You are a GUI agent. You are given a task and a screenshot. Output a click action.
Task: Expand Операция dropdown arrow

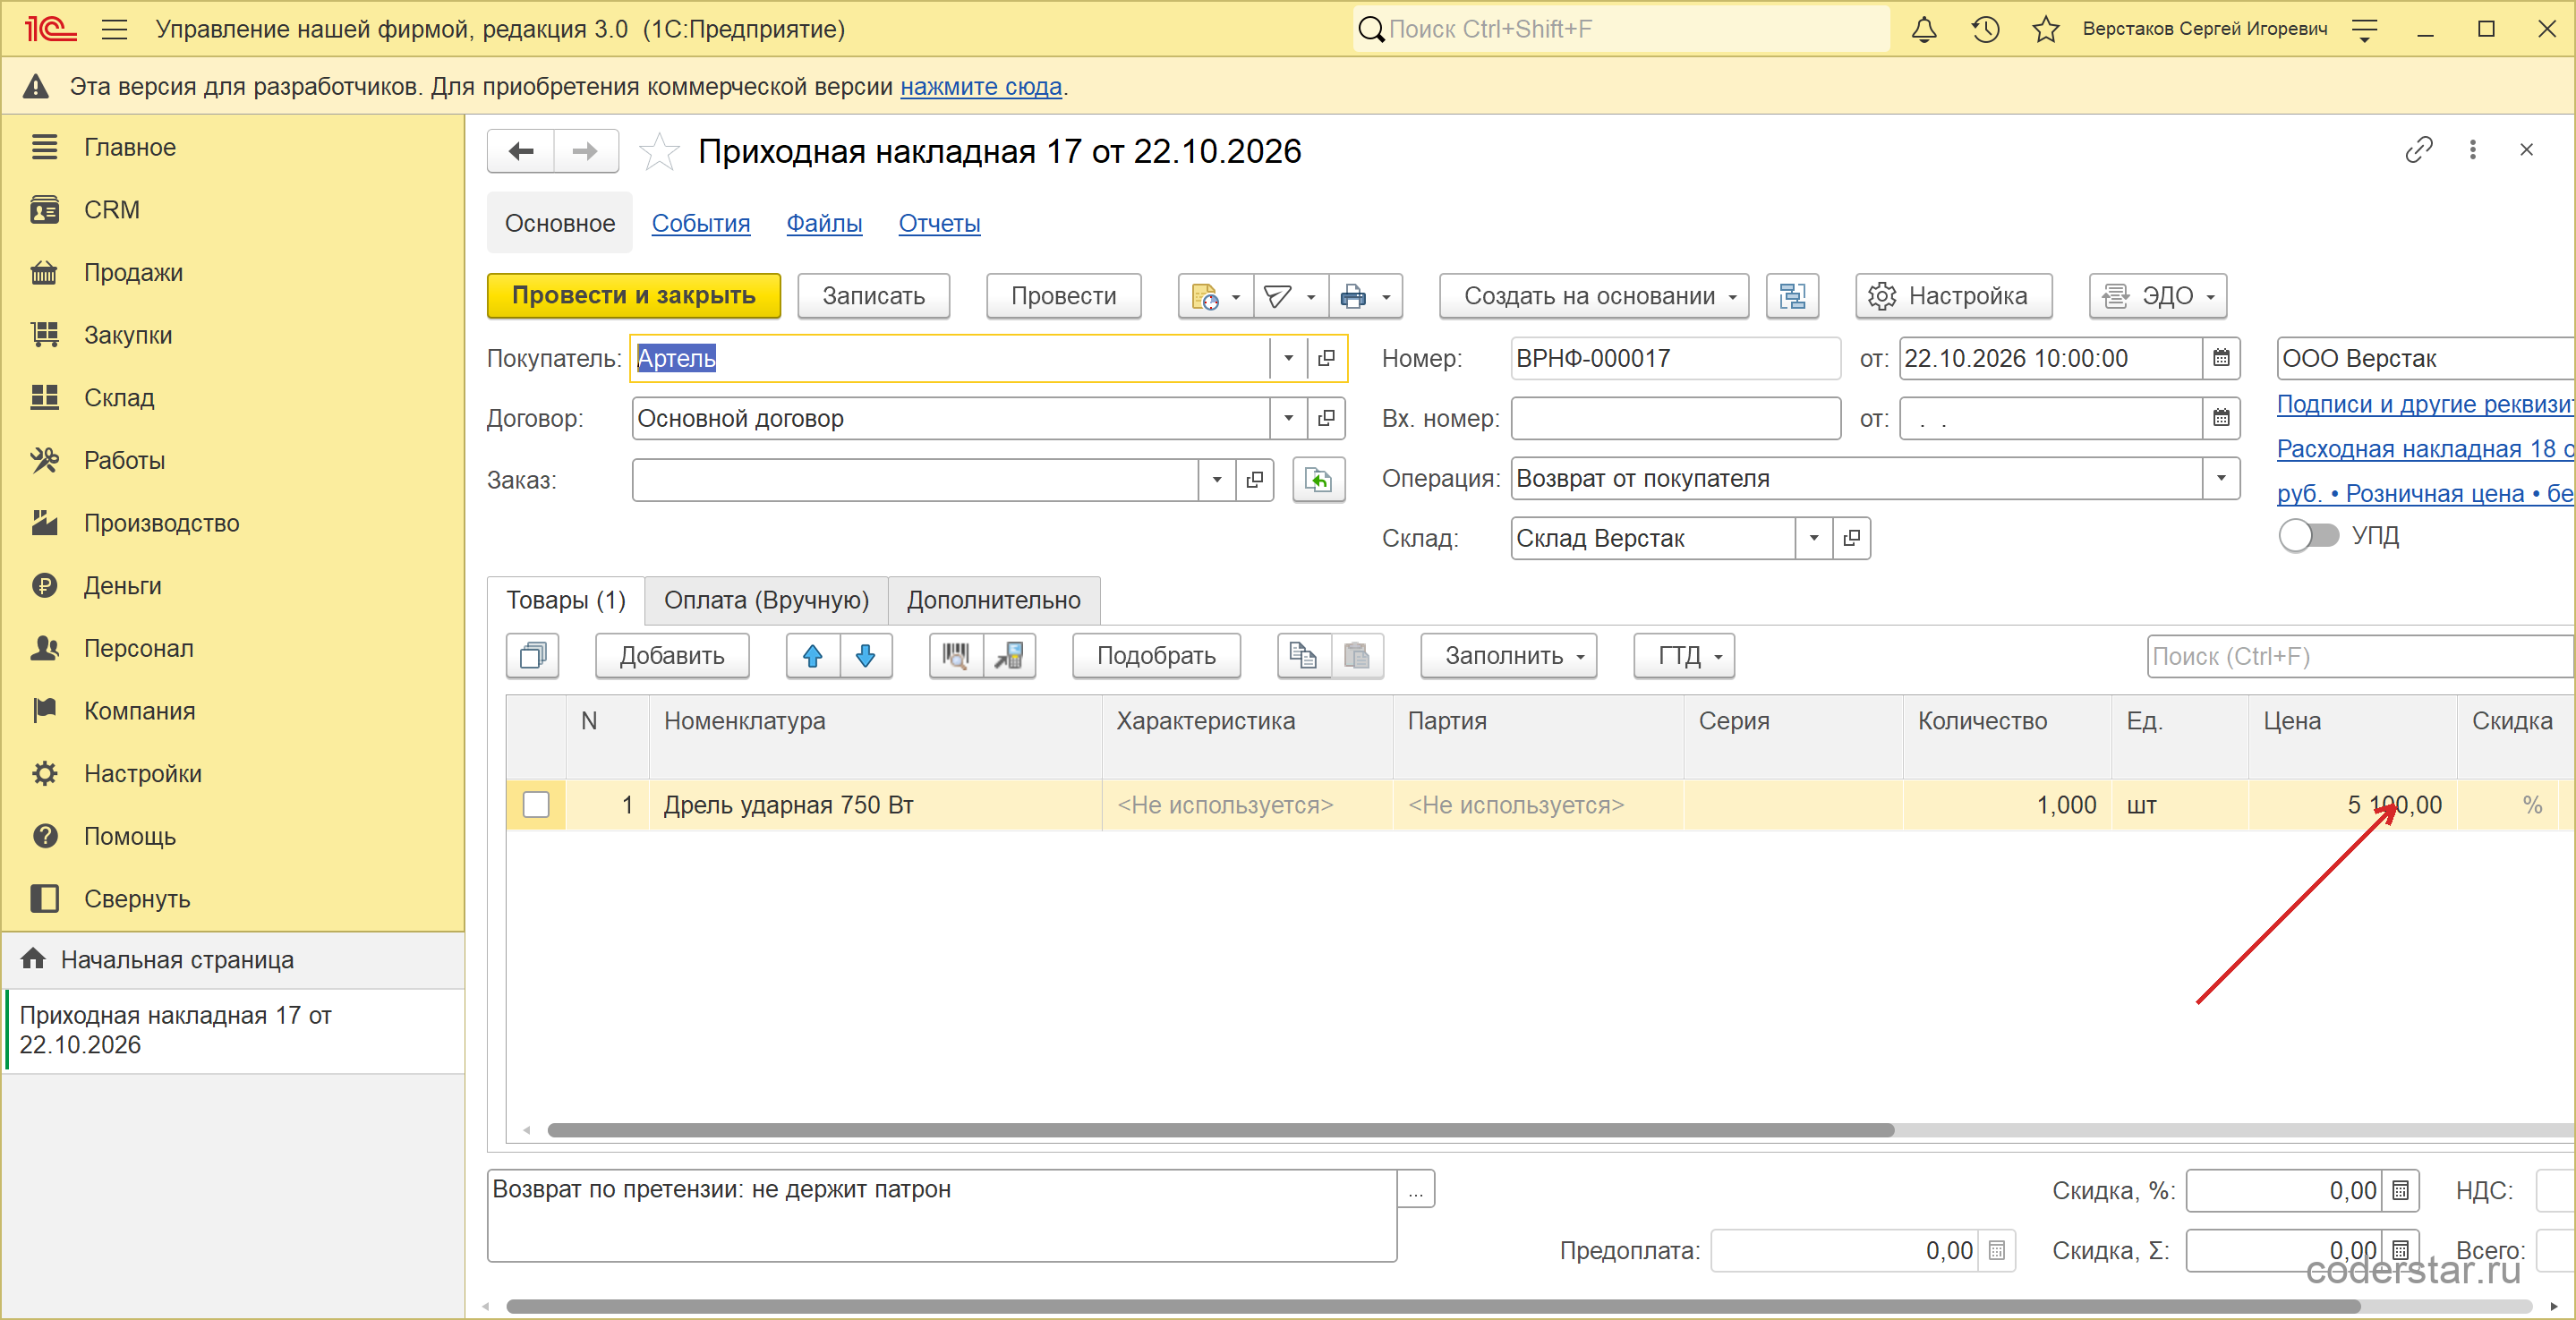click(2221, 478)
